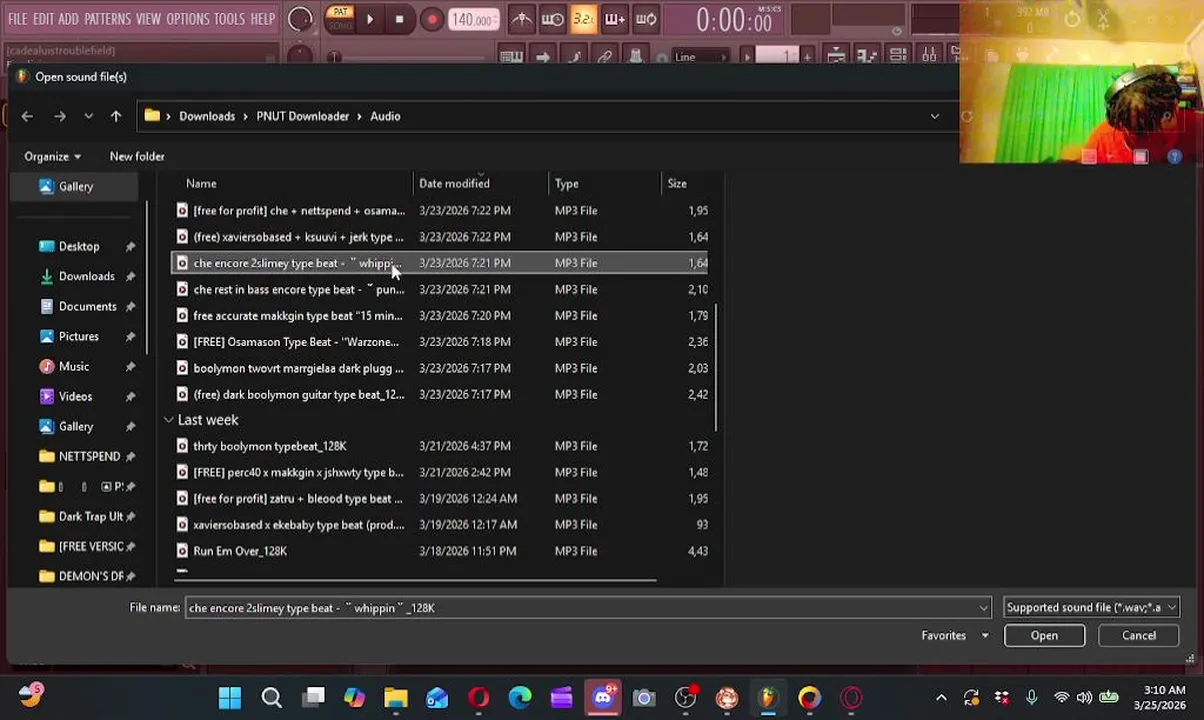Click the Videos icon in the navigation pane
The width and height of the screenshot is (1204, 720).
click(x=46, y=396)
